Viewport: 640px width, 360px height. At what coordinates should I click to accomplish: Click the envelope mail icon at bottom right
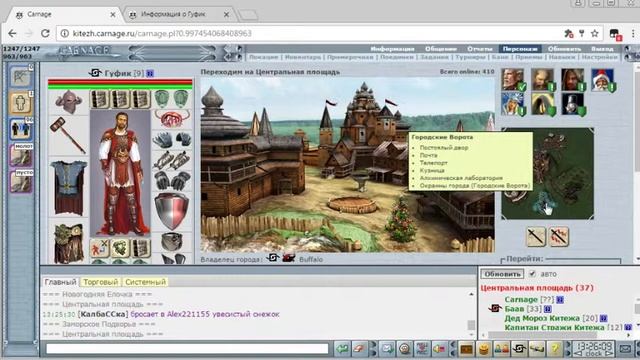click(x=625, y=349)
